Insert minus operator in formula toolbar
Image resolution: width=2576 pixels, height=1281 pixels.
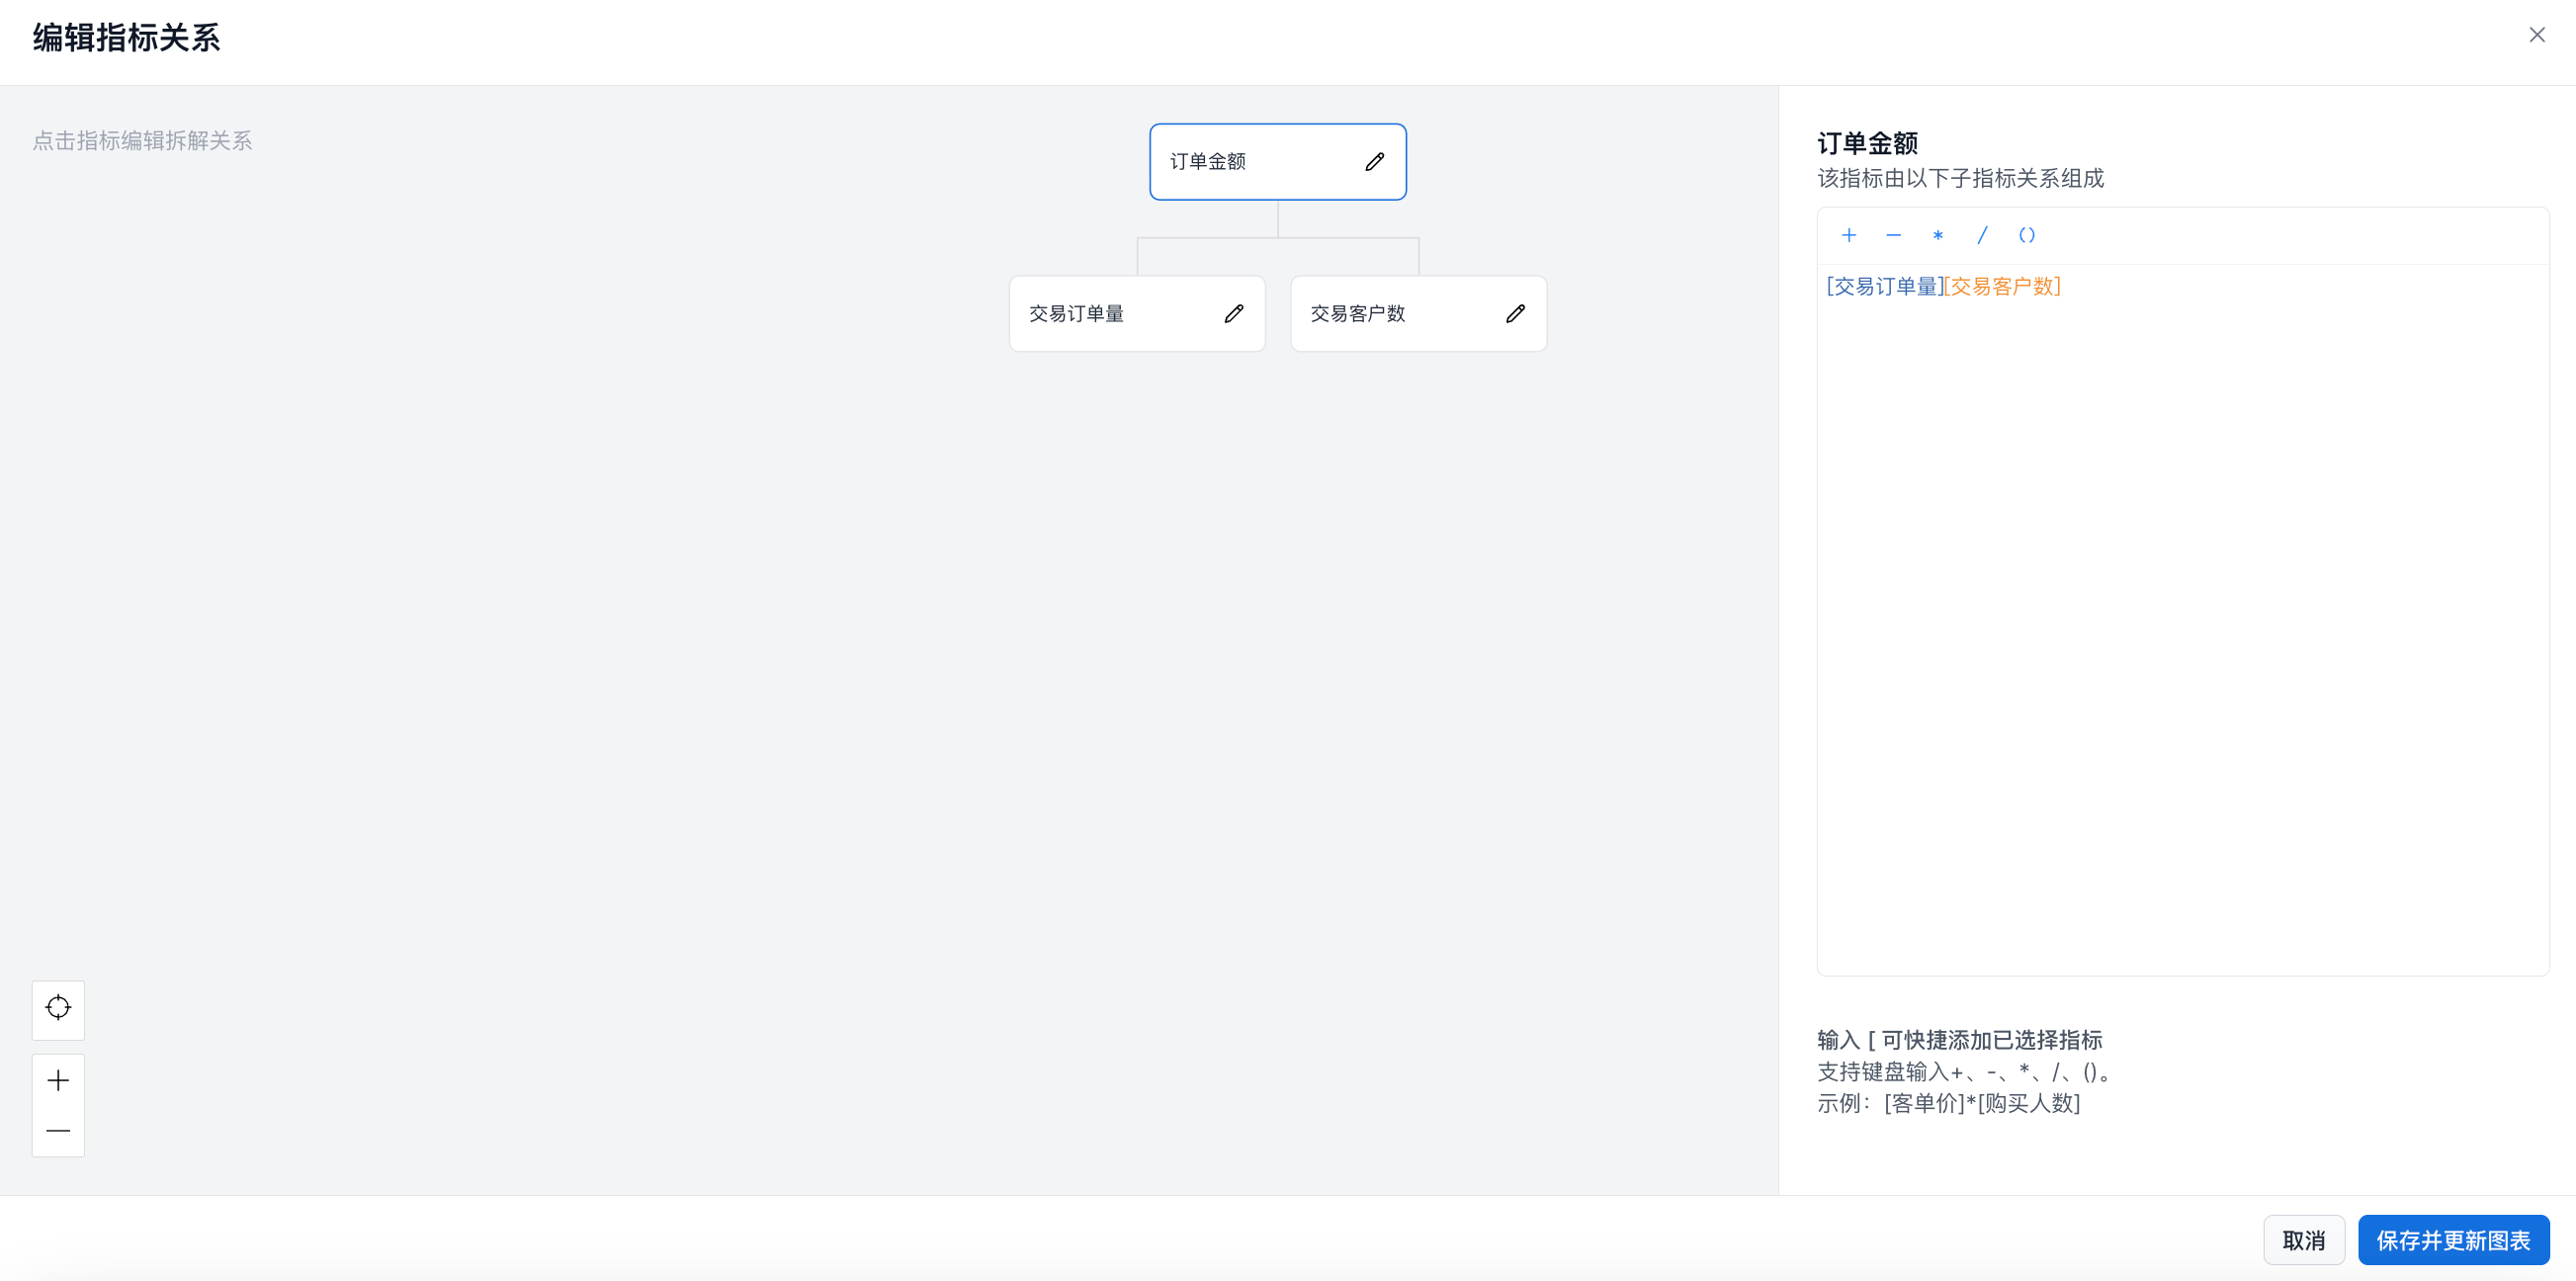pos(1893,236)
